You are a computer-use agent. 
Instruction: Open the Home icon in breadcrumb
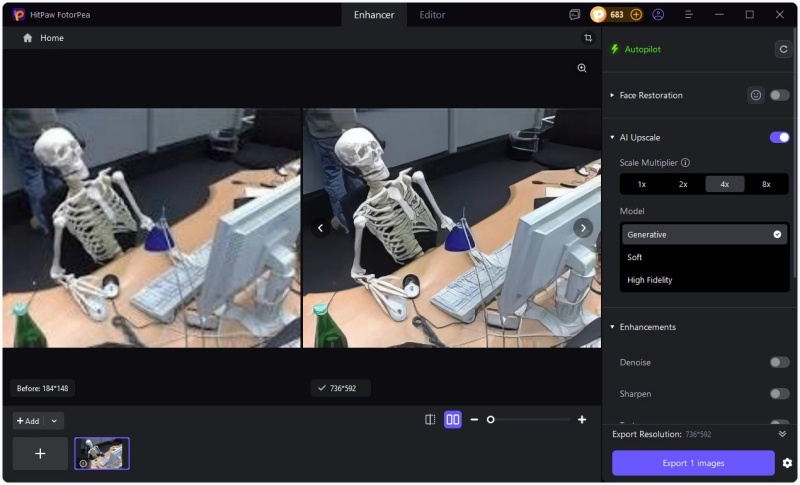point(28,38)
